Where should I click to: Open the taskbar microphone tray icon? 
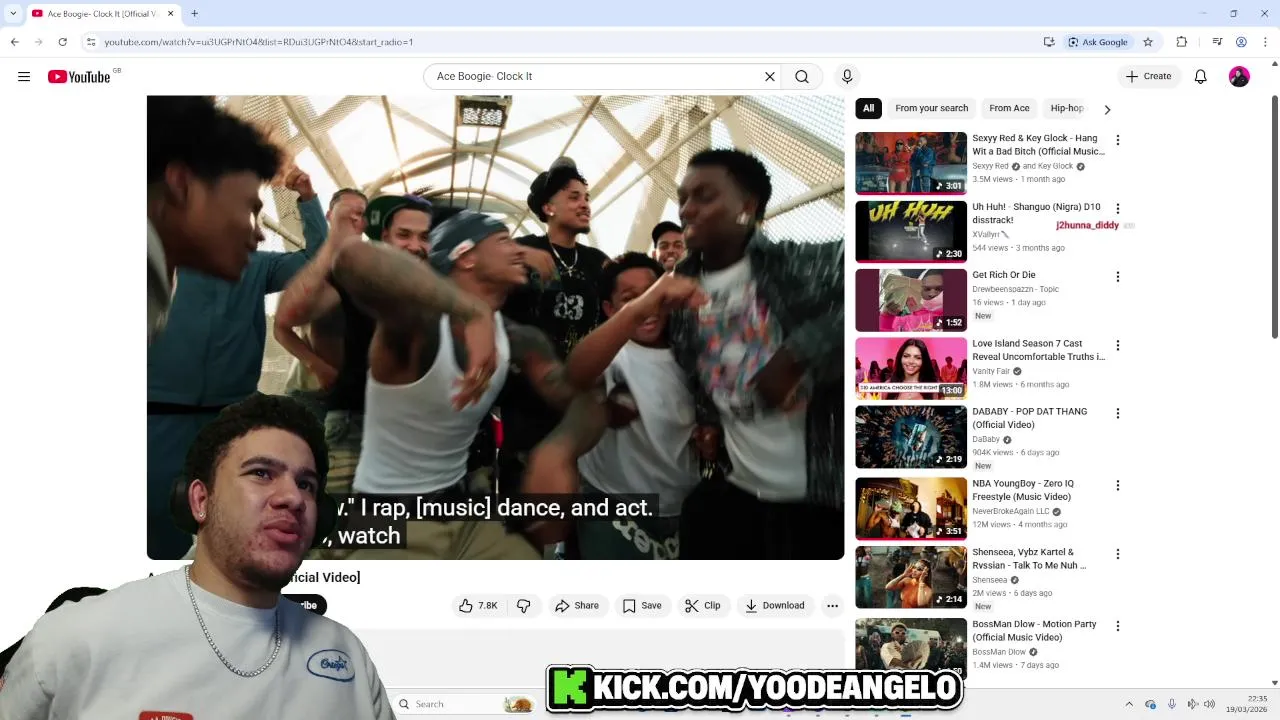click(1172, 704)
